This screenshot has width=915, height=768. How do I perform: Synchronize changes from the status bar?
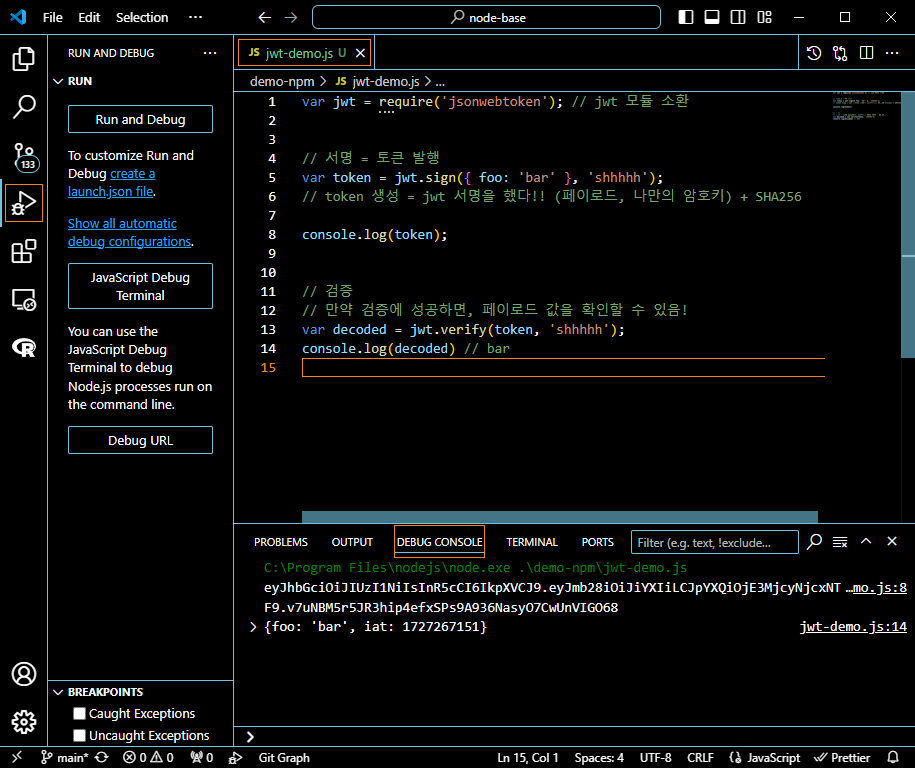coord(102,757)
